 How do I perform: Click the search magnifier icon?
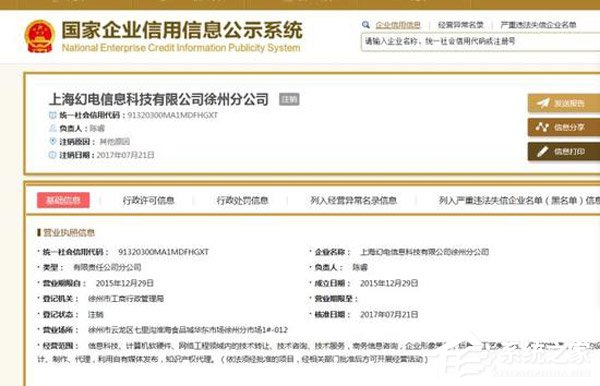coord(366,25)
